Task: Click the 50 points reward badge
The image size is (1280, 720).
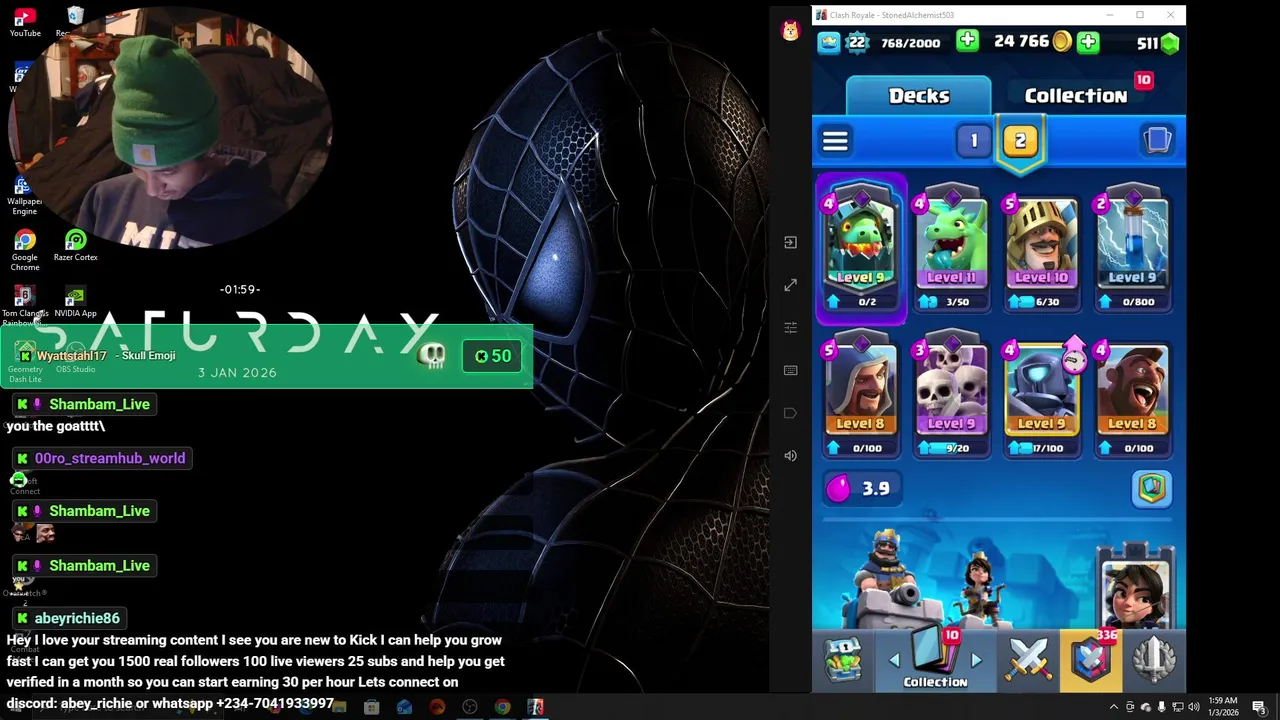Action: pyautogui.click(x=492, y=356)
